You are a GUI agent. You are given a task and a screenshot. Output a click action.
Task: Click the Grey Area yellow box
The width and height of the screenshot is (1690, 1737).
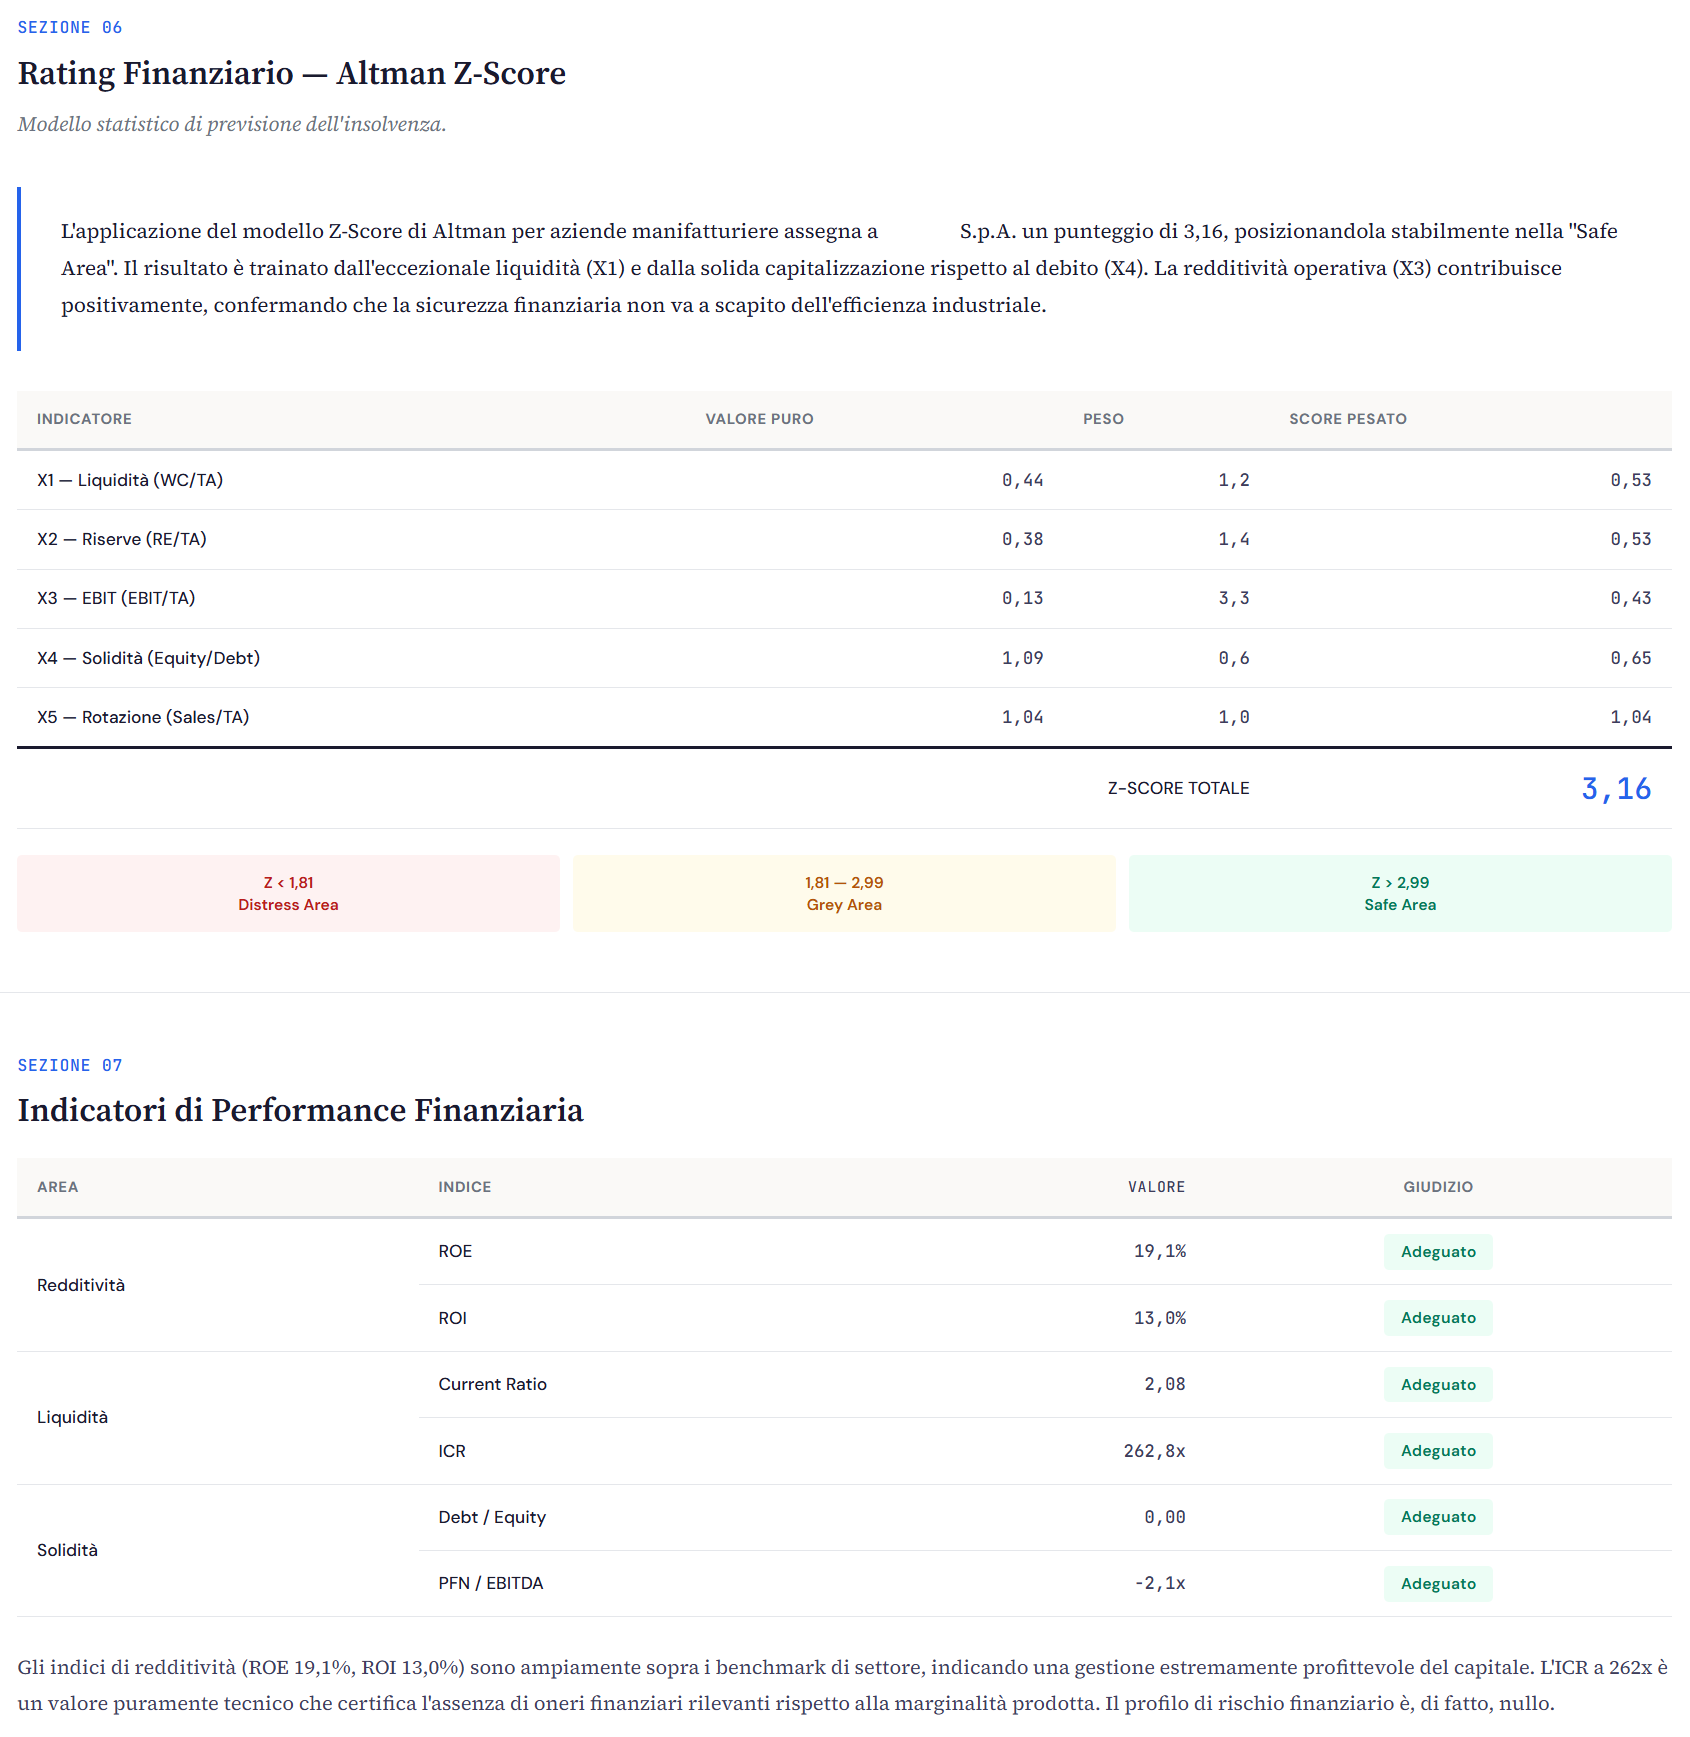click(x=844, y=893)
